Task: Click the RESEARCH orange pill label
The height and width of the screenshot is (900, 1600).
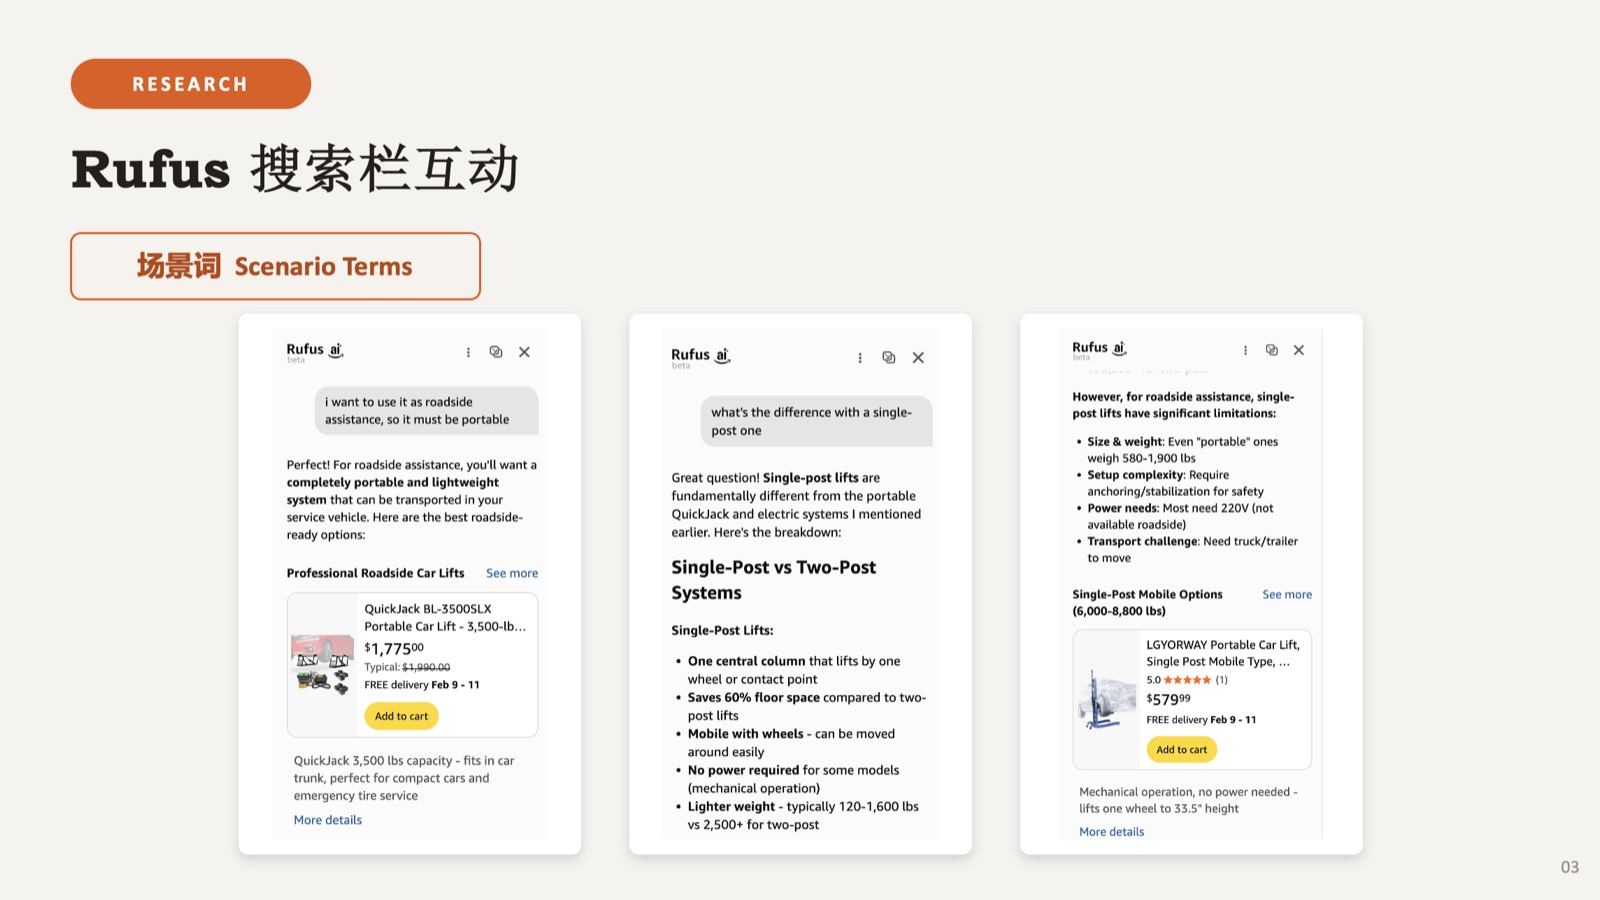Action: pyautogui.click(x=191, y=84)
